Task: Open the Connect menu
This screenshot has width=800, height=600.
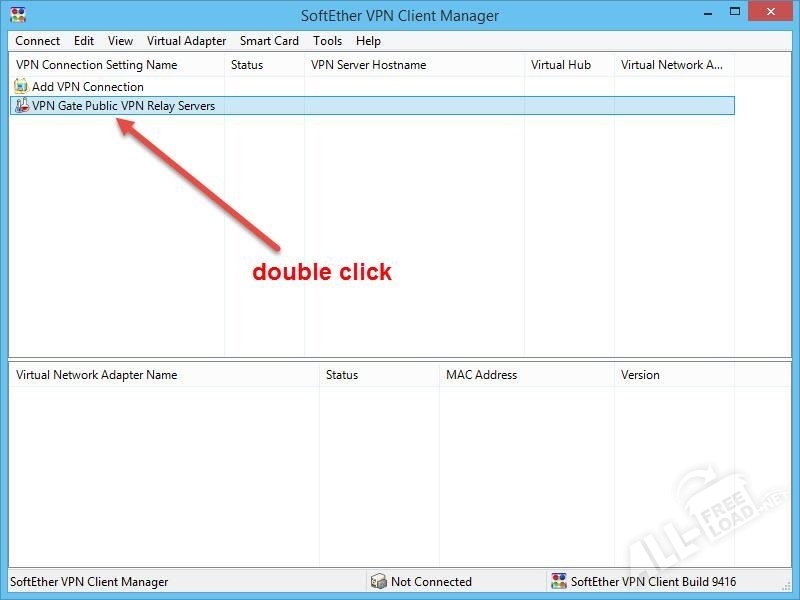Action: tap(38, 41)
